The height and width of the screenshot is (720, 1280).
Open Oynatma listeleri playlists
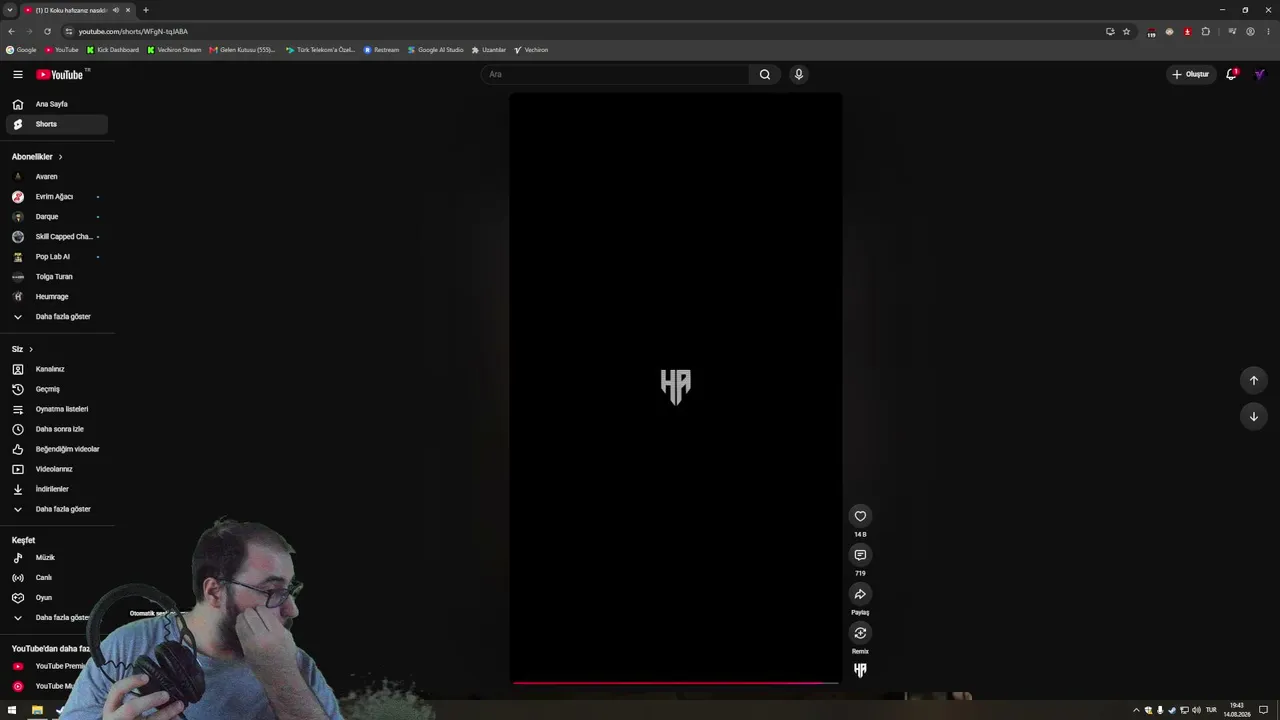[x=57, y=409]
